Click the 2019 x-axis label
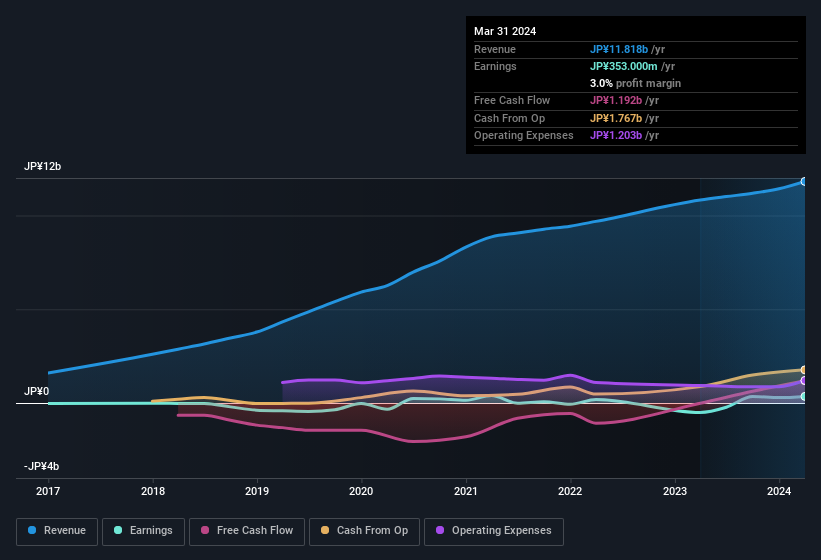This screenshot has height=560, width=821. point(257,491)
